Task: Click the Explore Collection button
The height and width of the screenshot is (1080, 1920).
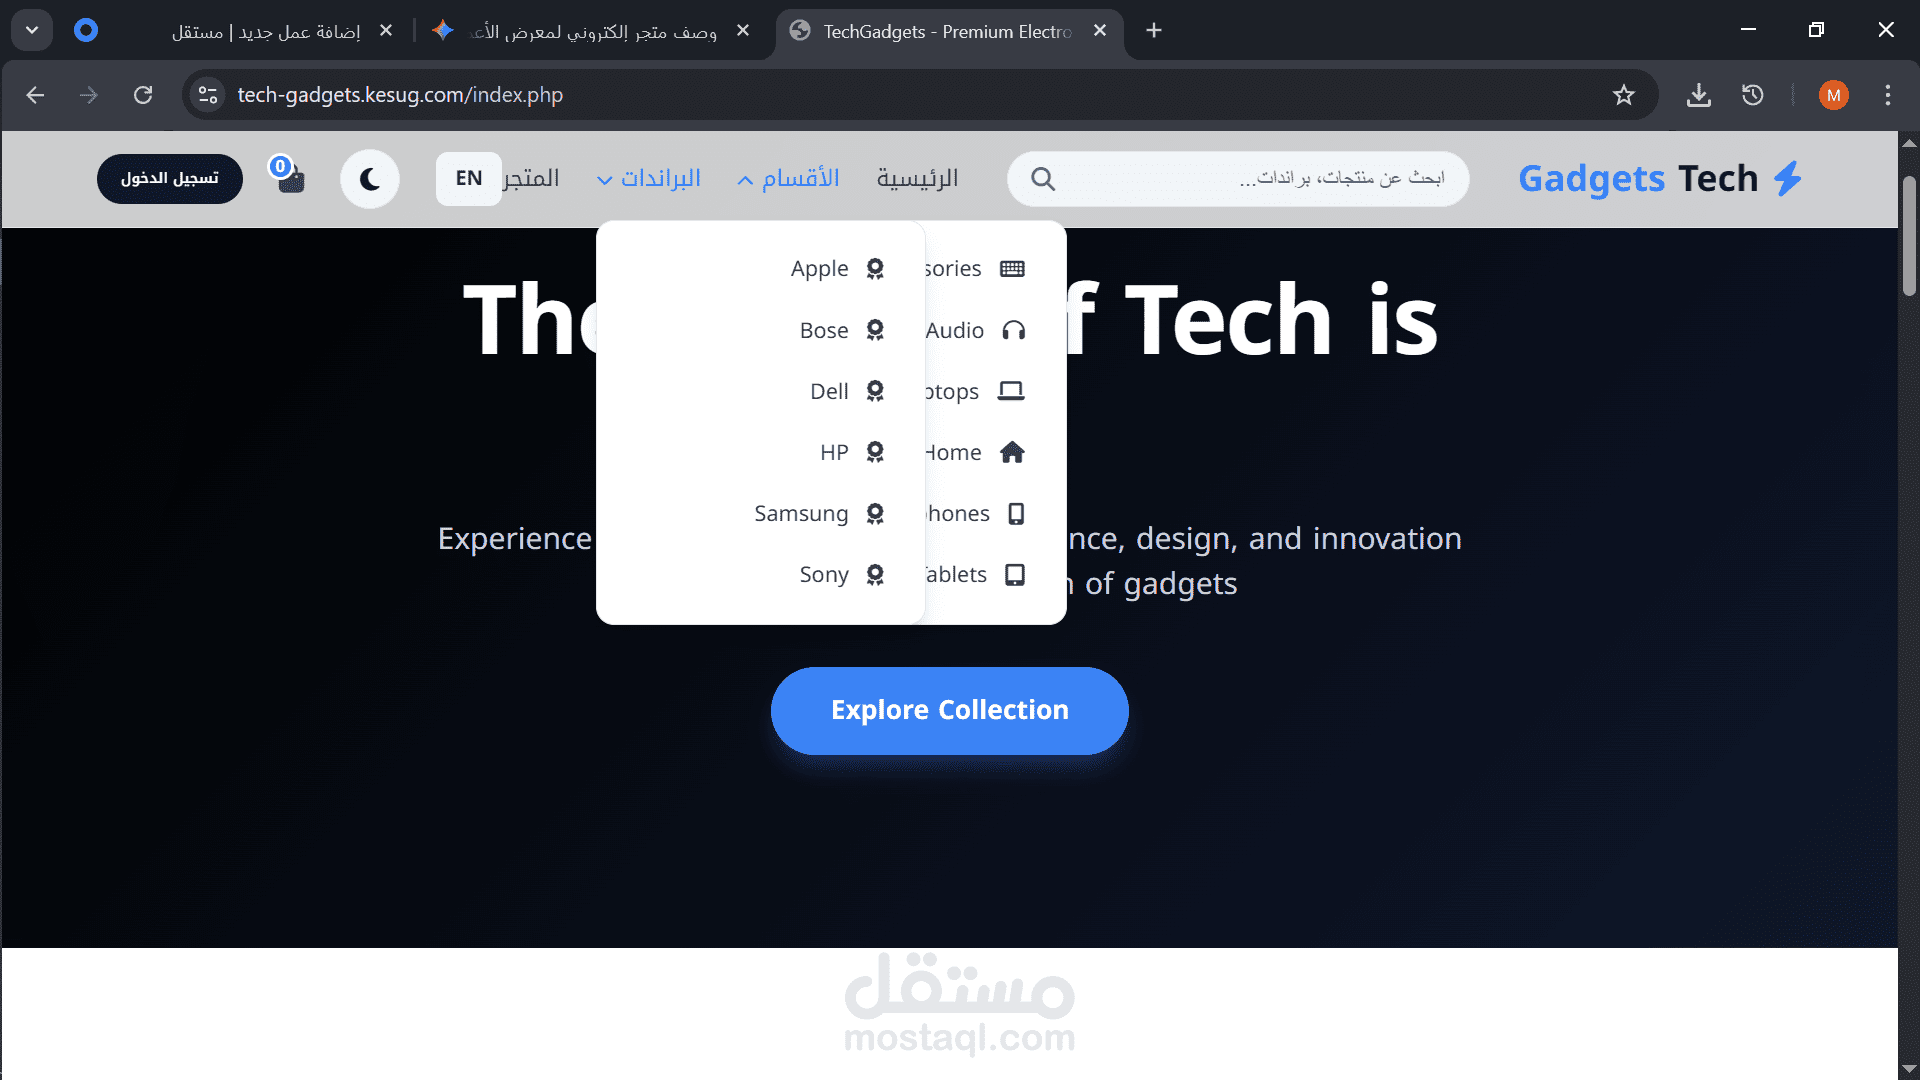Action: click(949, 710)
